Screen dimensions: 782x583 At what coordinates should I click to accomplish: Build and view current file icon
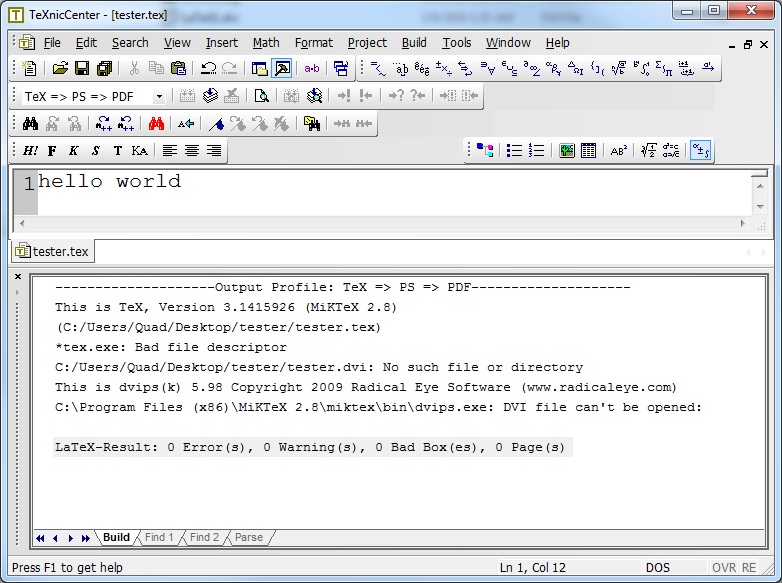pos(210,96)
